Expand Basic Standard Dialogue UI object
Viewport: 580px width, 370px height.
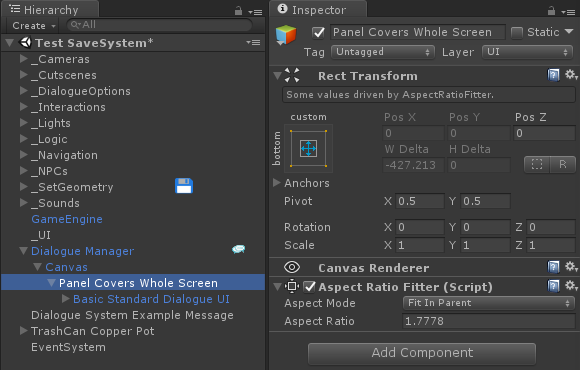(x=66, y=298)
